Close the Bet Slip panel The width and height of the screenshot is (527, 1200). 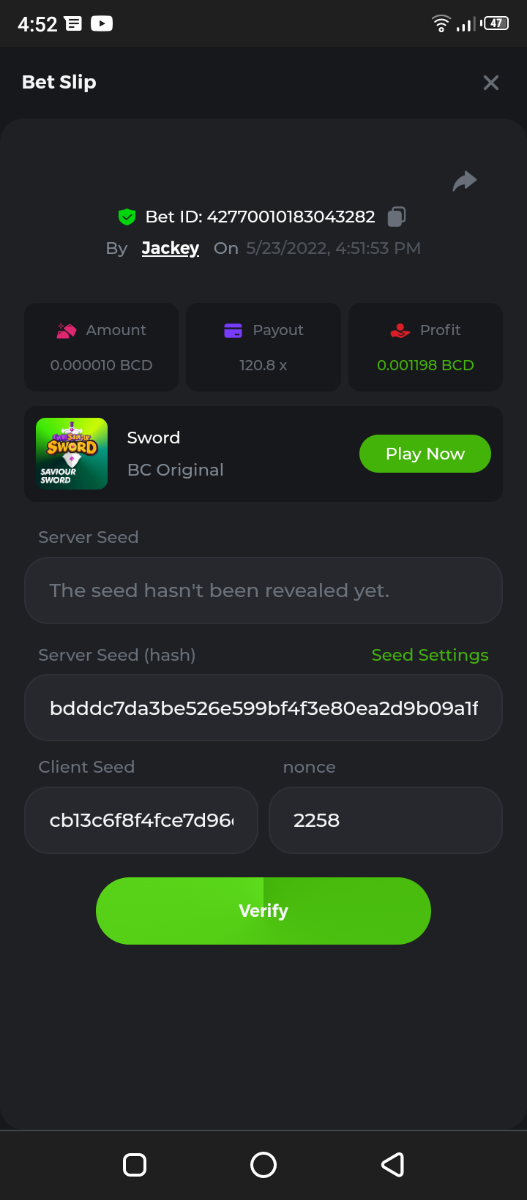pyautogui.click(x=491, y=83)
